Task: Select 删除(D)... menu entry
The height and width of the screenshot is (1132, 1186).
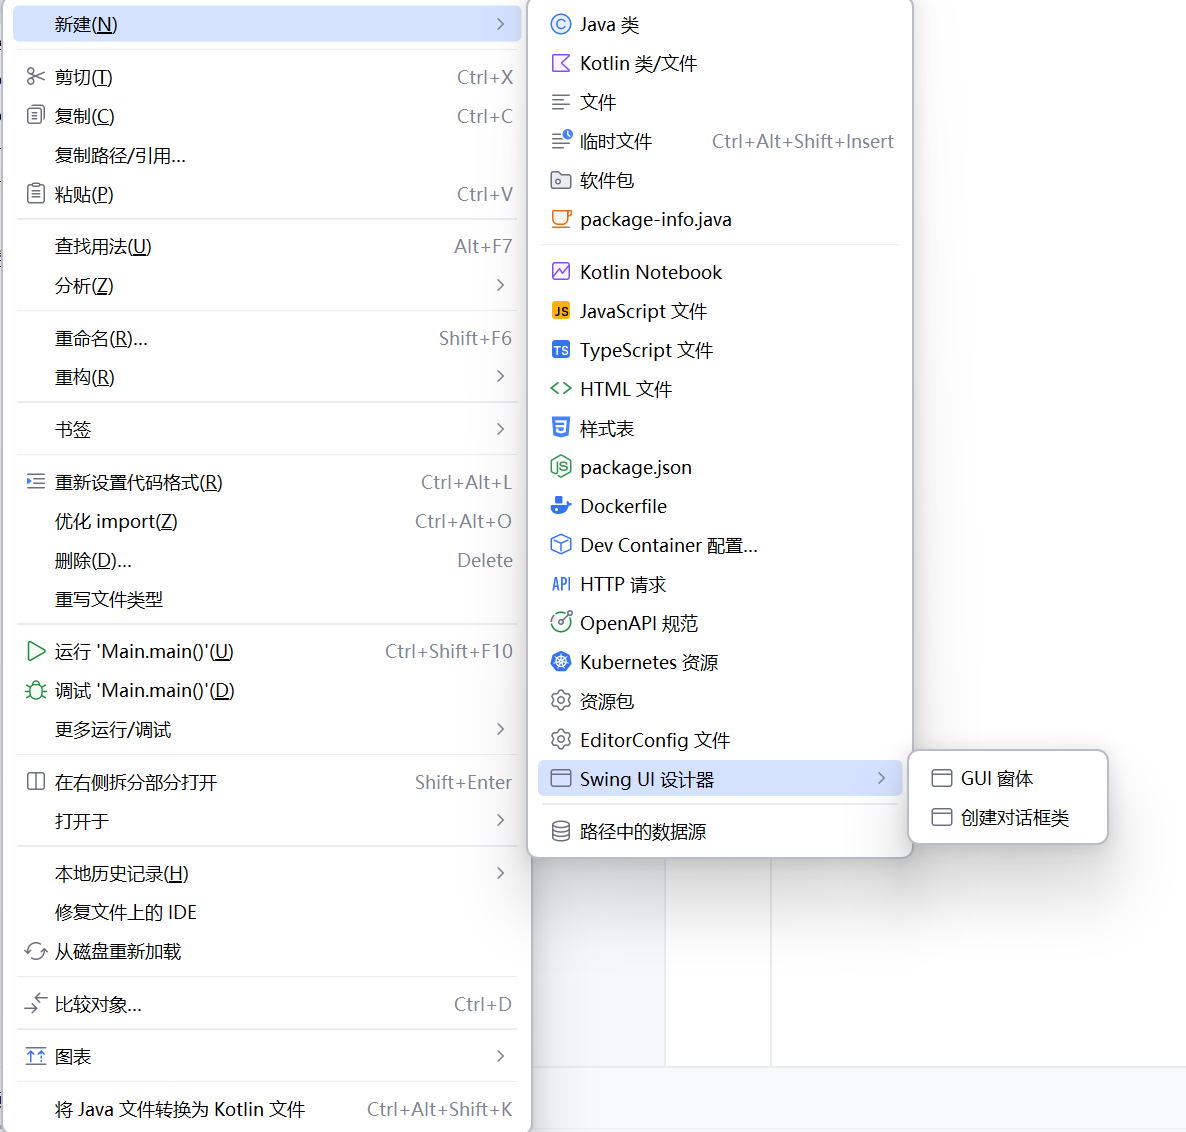Action: coord(267,560)
